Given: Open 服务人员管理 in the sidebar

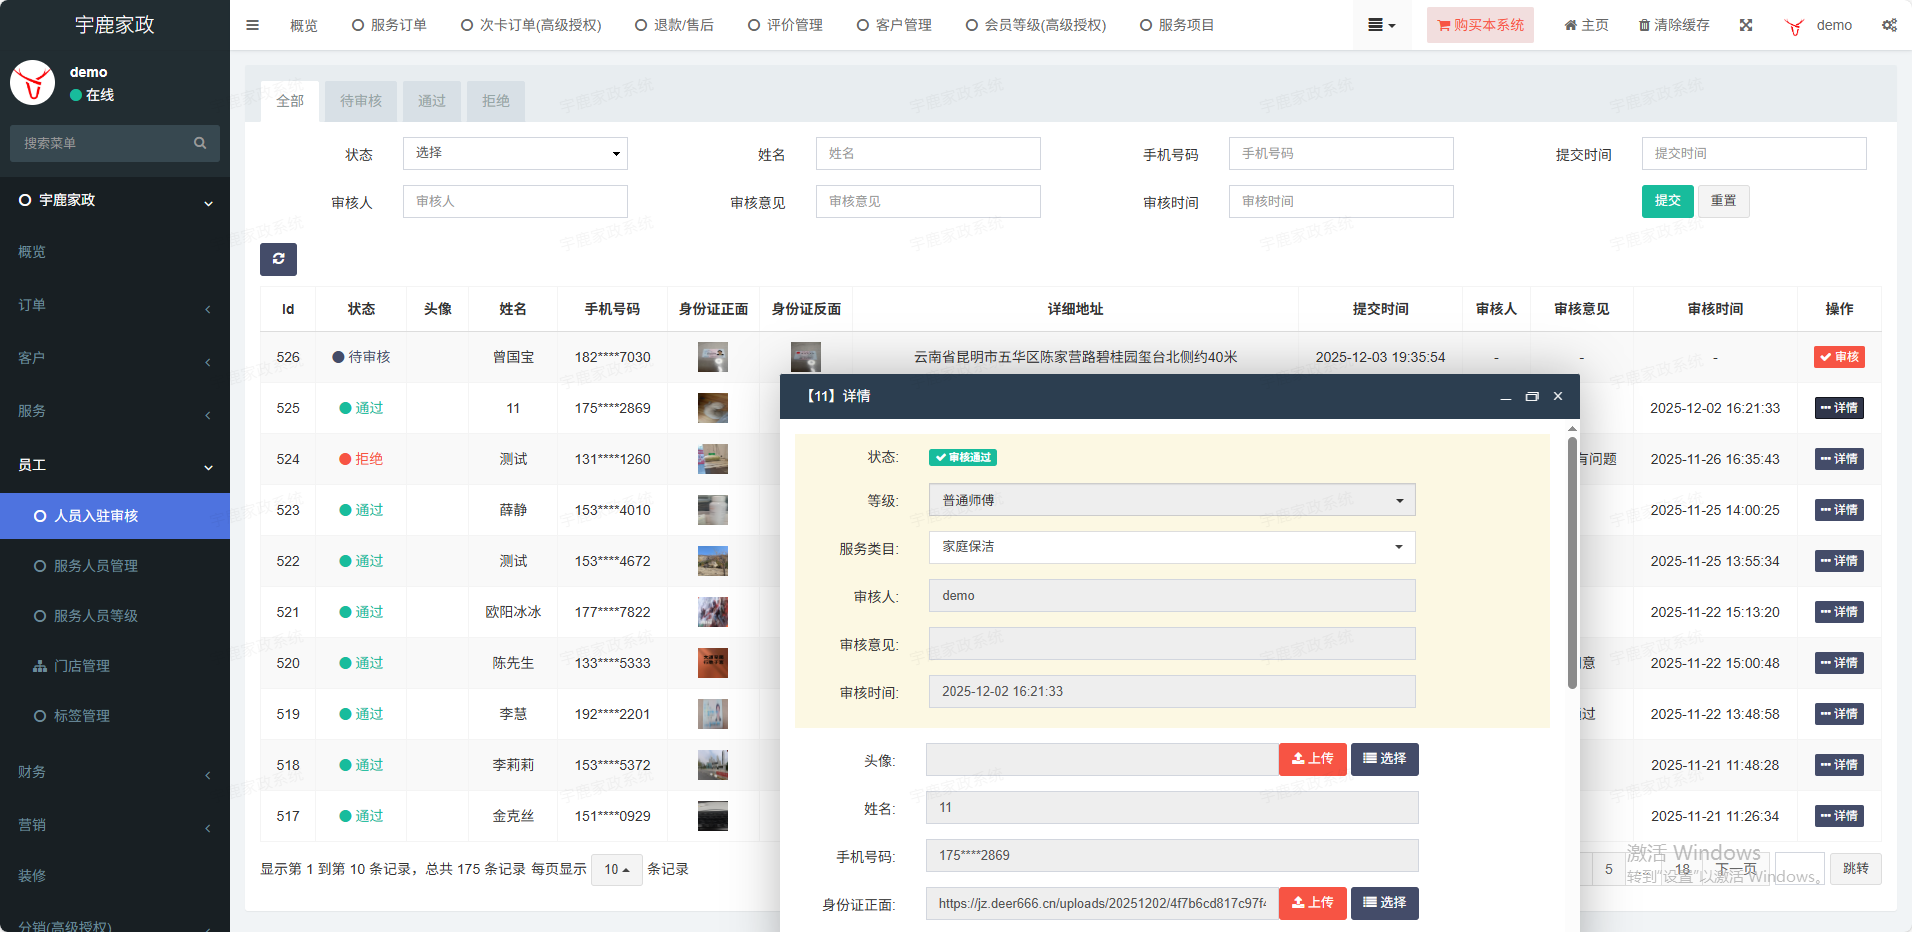Looking at the screenshot, I should pos(96,566).
